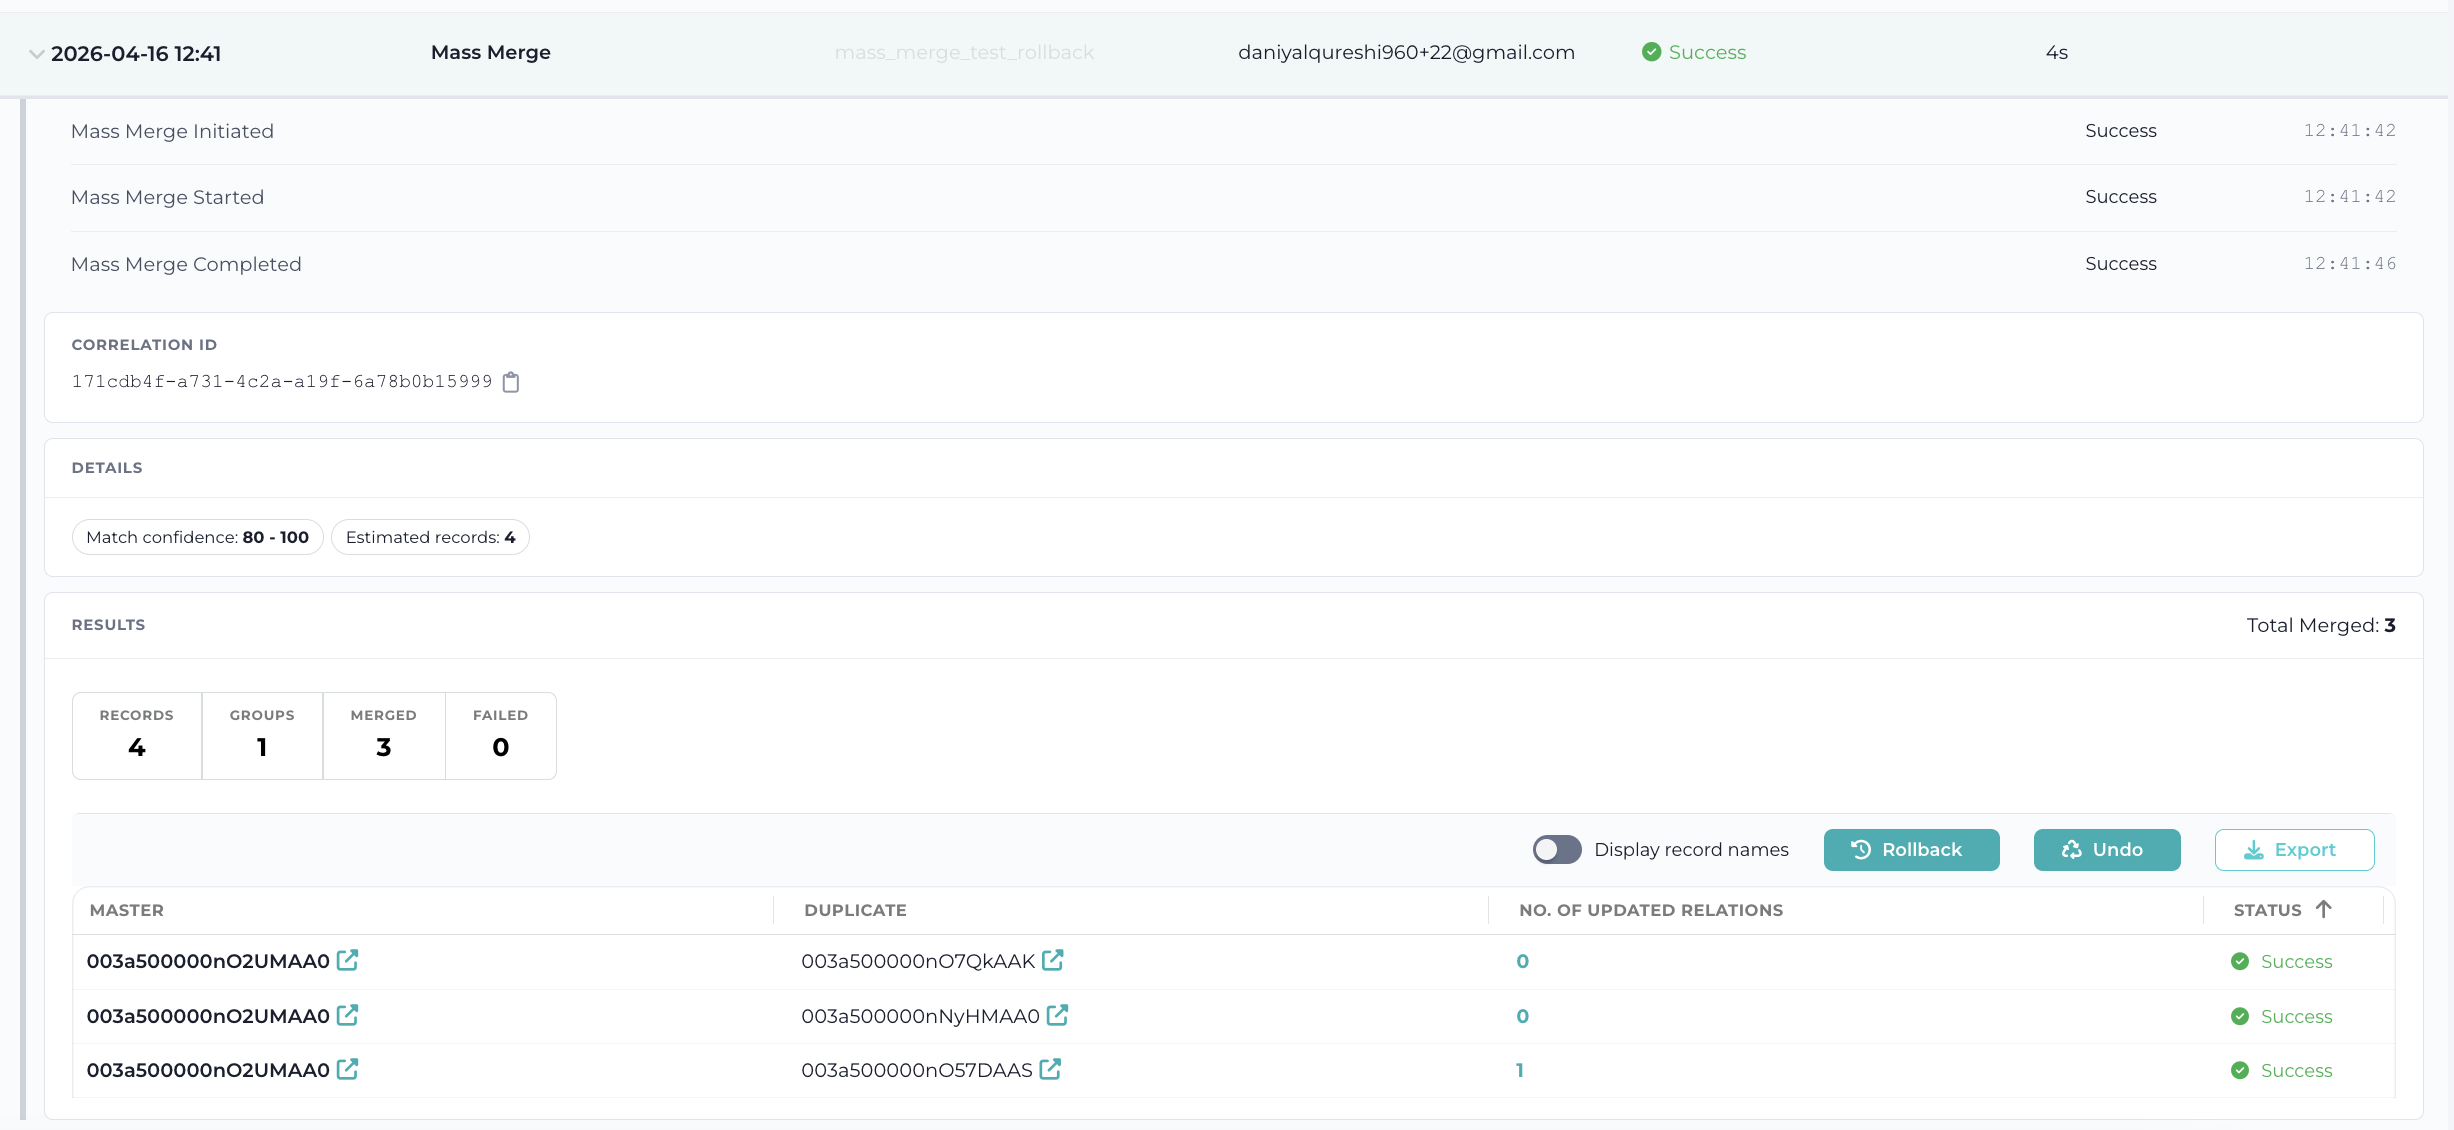
Task: Open duplicate 003a500000nNyHMAA0 external link icon
Action: tap(1057, 1016)
